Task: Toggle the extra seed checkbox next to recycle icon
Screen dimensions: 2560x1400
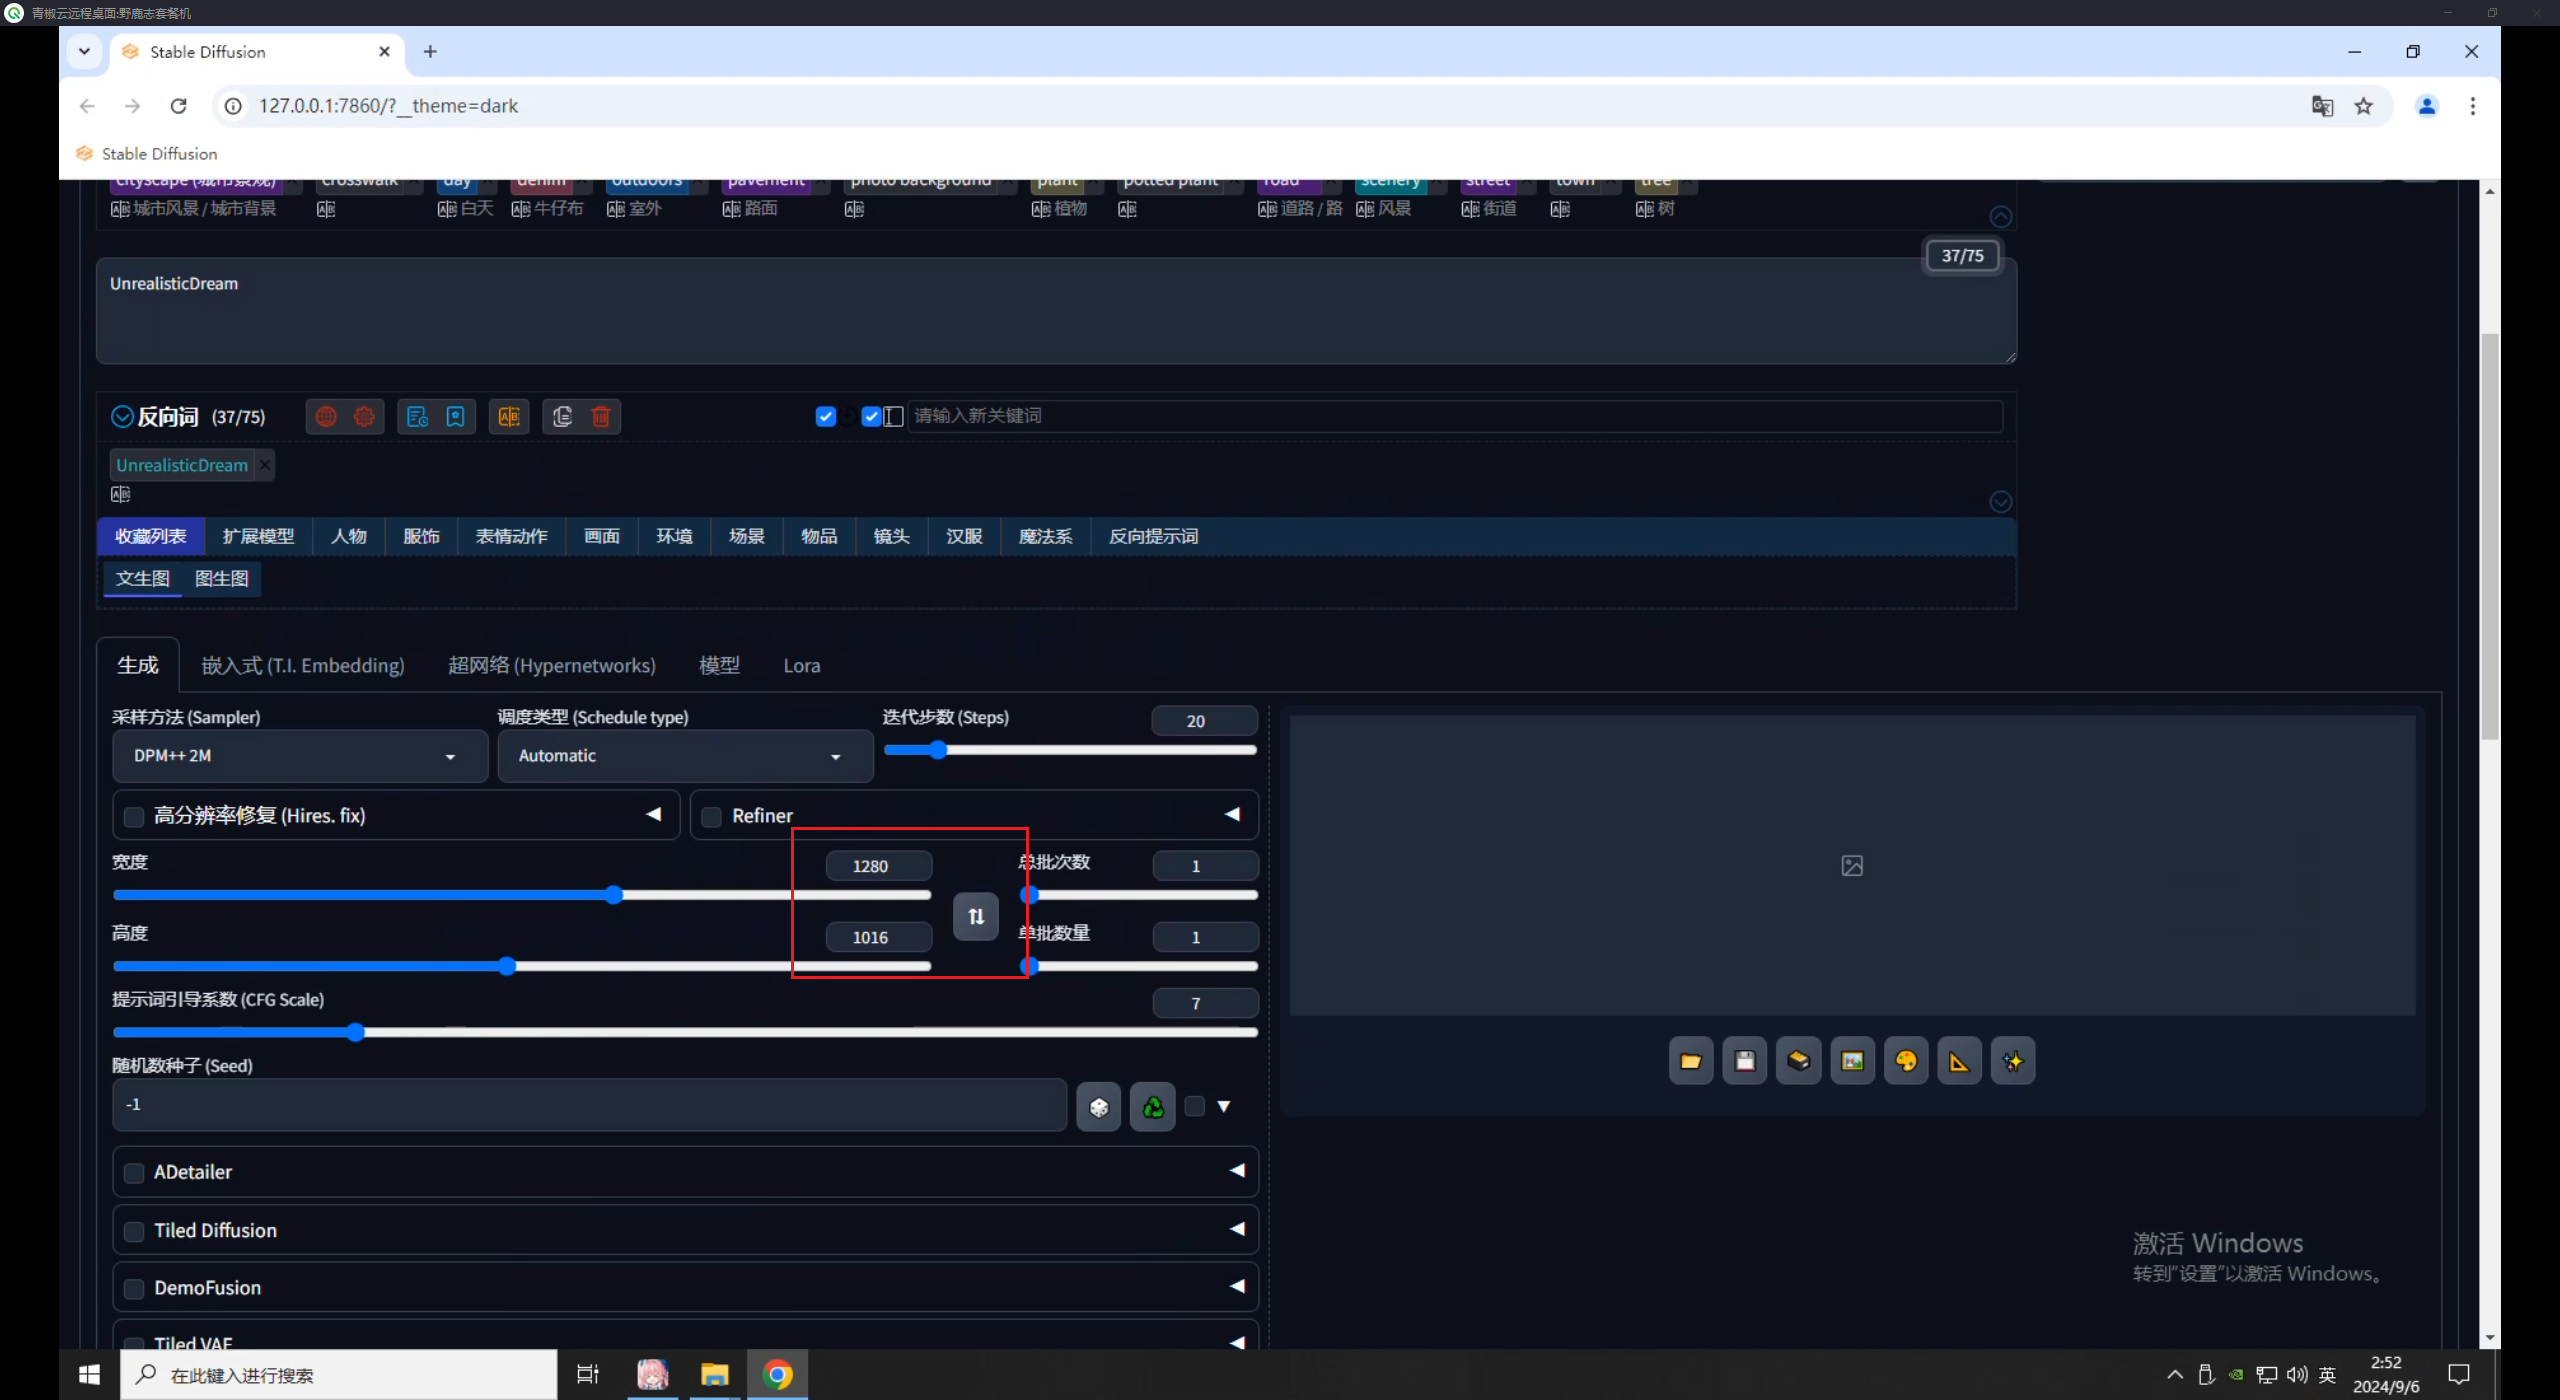Action: point(1195,1107)
